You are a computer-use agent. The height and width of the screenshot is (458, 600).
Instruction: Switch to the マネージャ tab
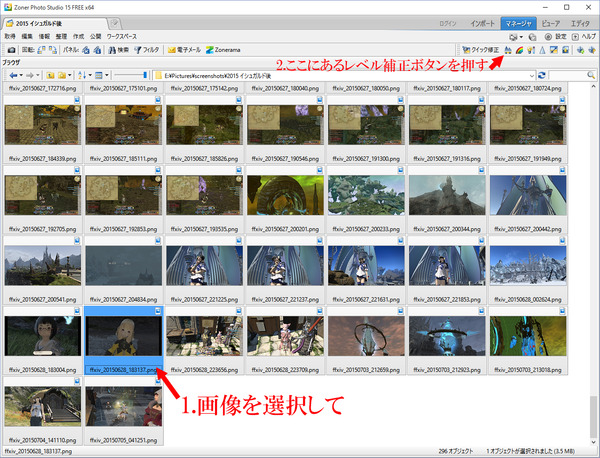pos(518,24)
